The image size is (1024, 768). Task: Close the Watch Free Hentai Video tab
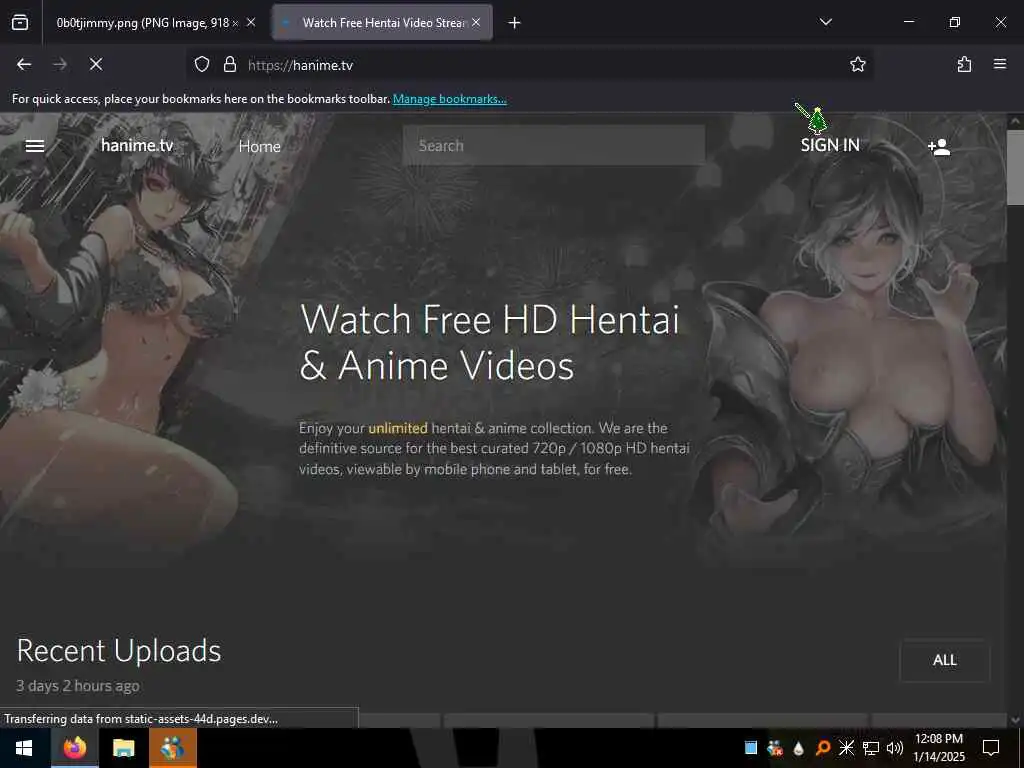coord(476,22)
